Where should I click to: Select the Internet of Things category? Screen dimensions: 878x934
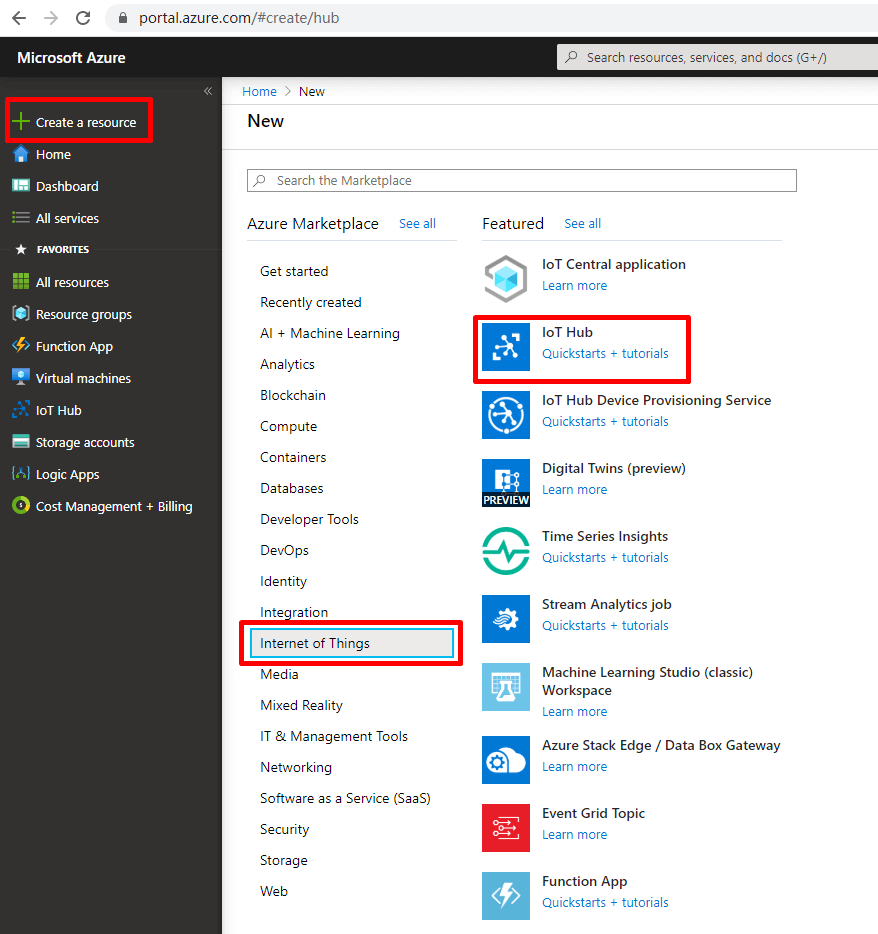click(x=352, y=643)
